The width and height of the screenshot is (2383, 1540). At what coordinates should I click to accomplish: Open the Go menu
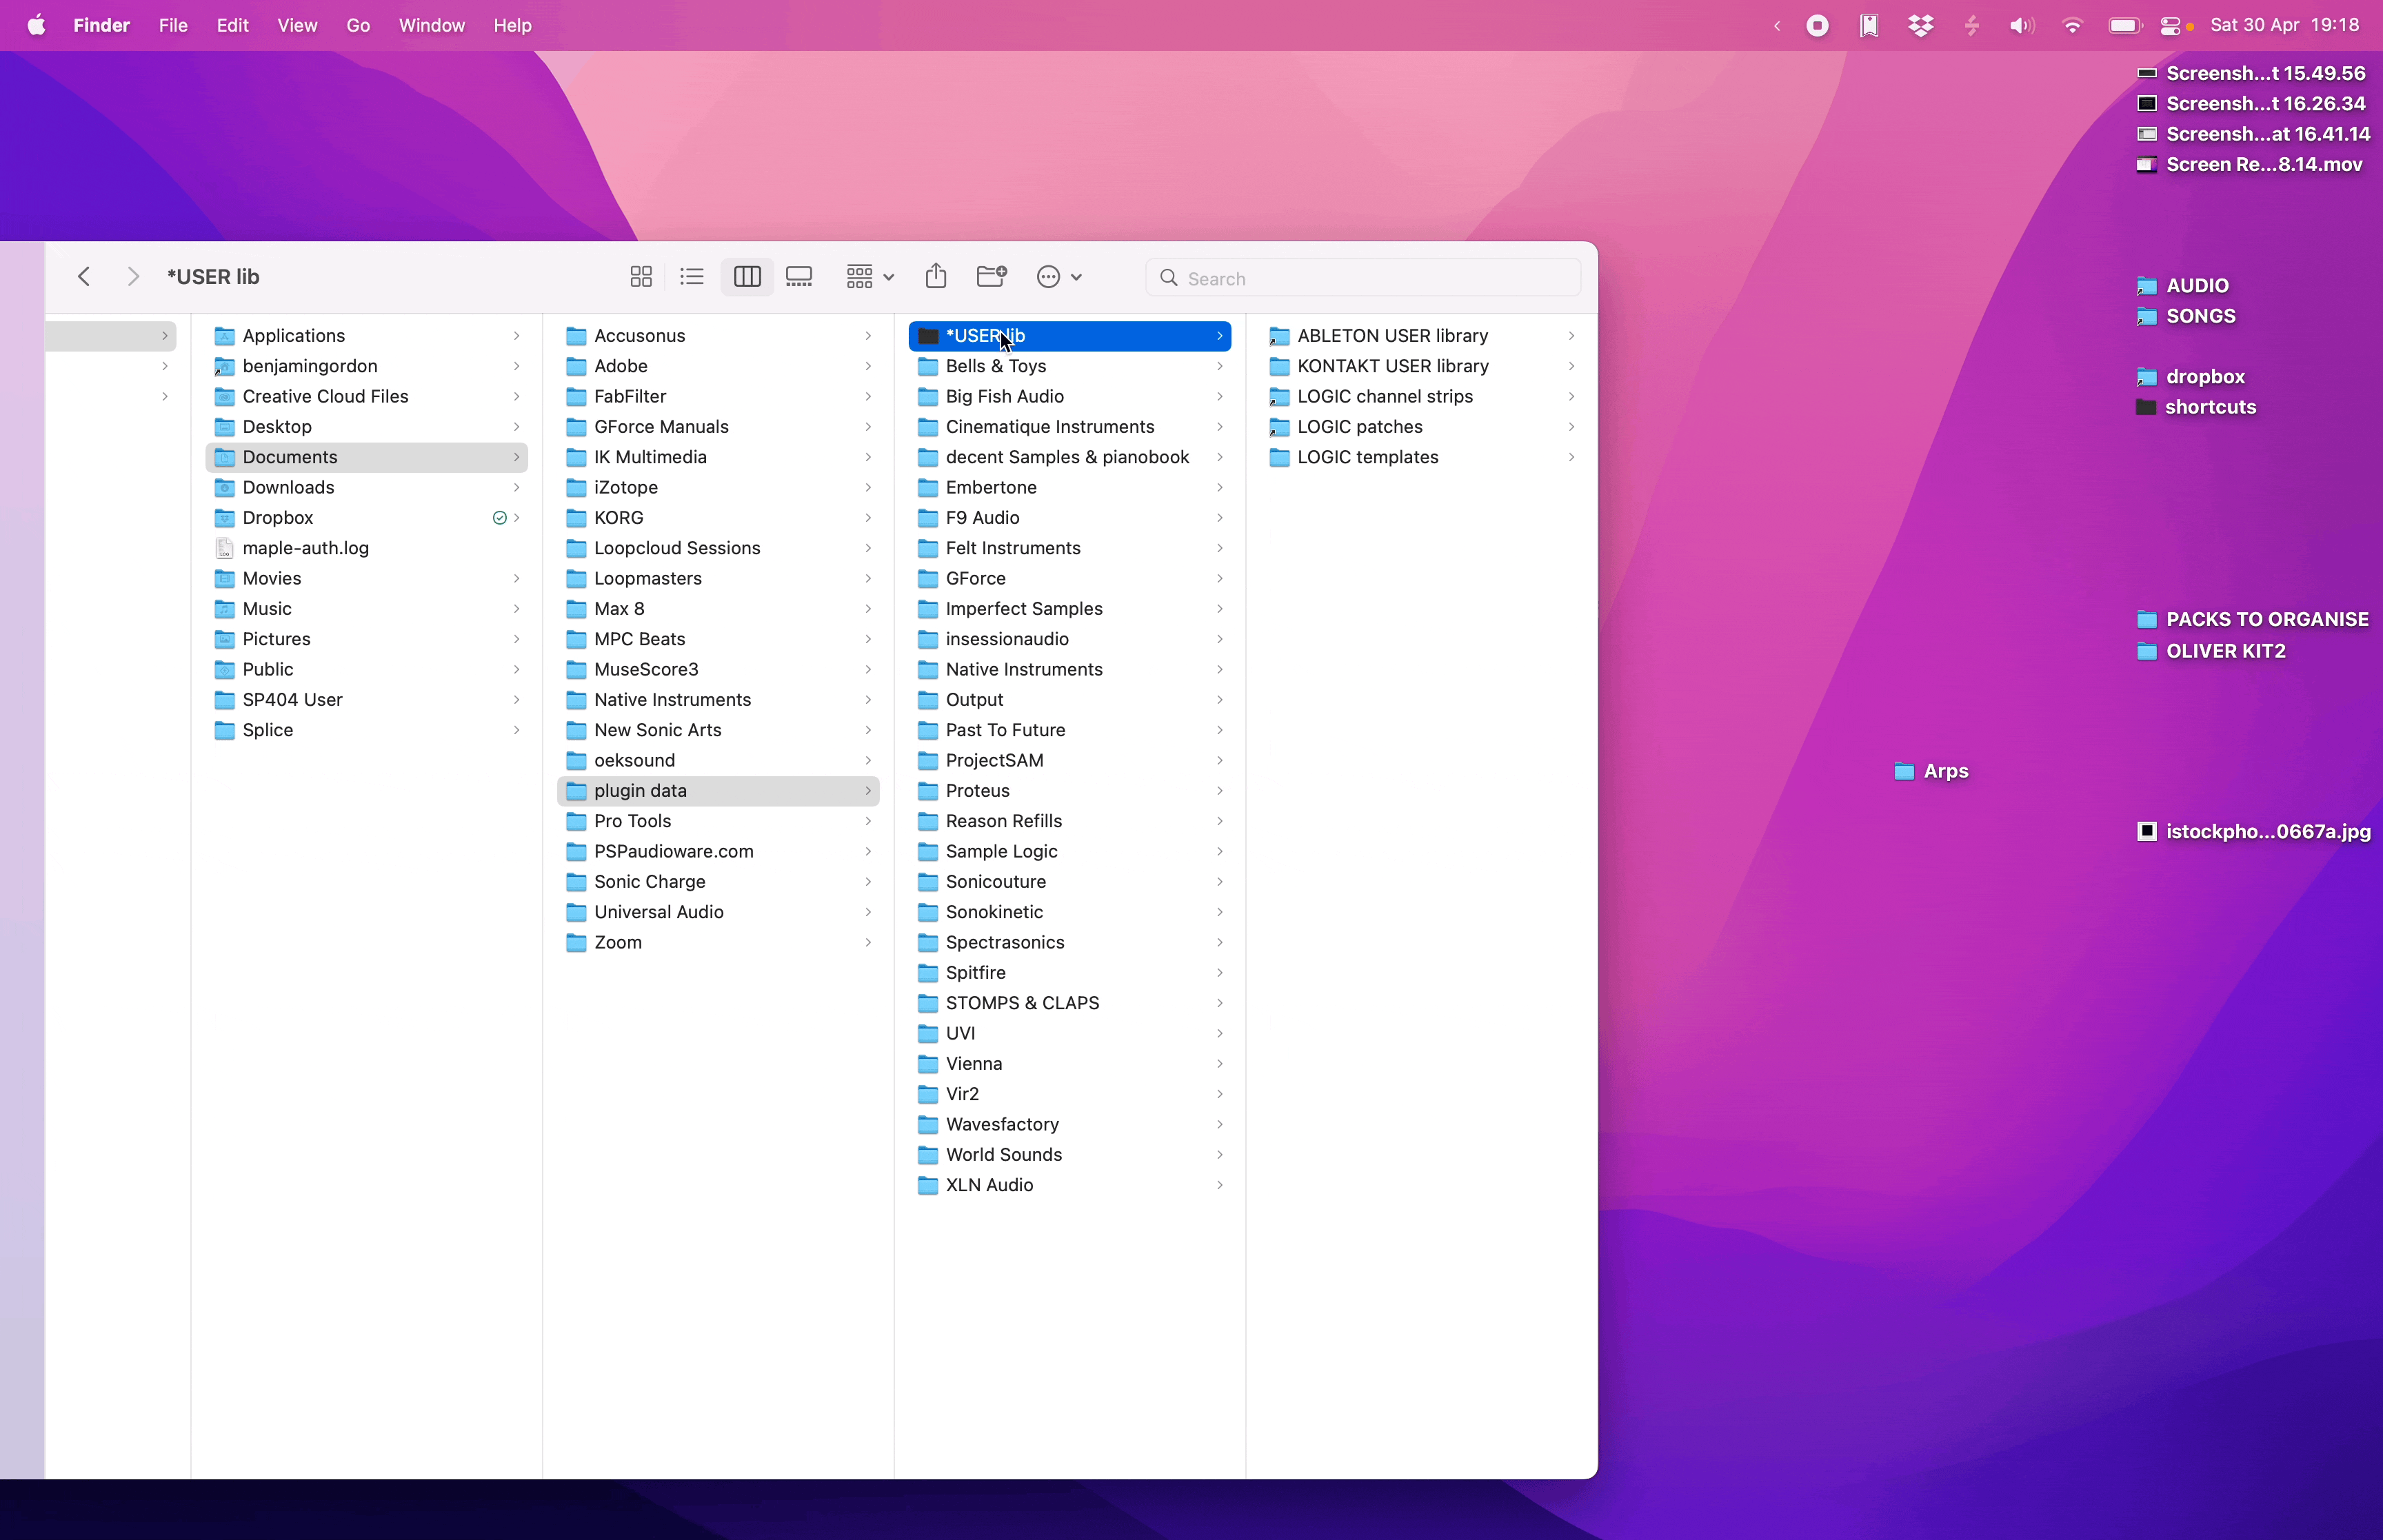[x=358, y=26]
